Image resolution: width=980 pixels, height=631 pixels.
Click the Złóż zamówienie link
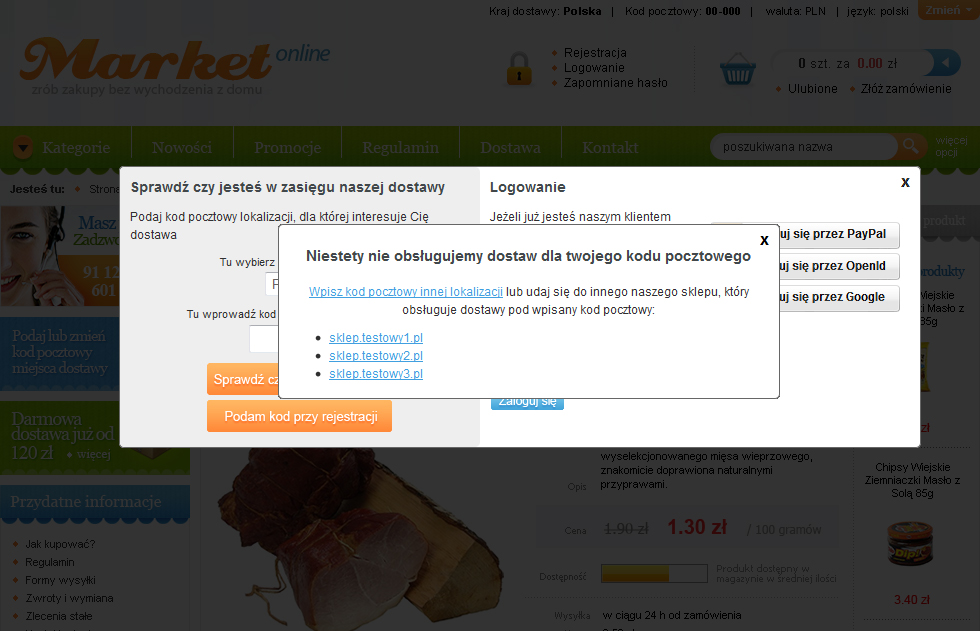906,89
